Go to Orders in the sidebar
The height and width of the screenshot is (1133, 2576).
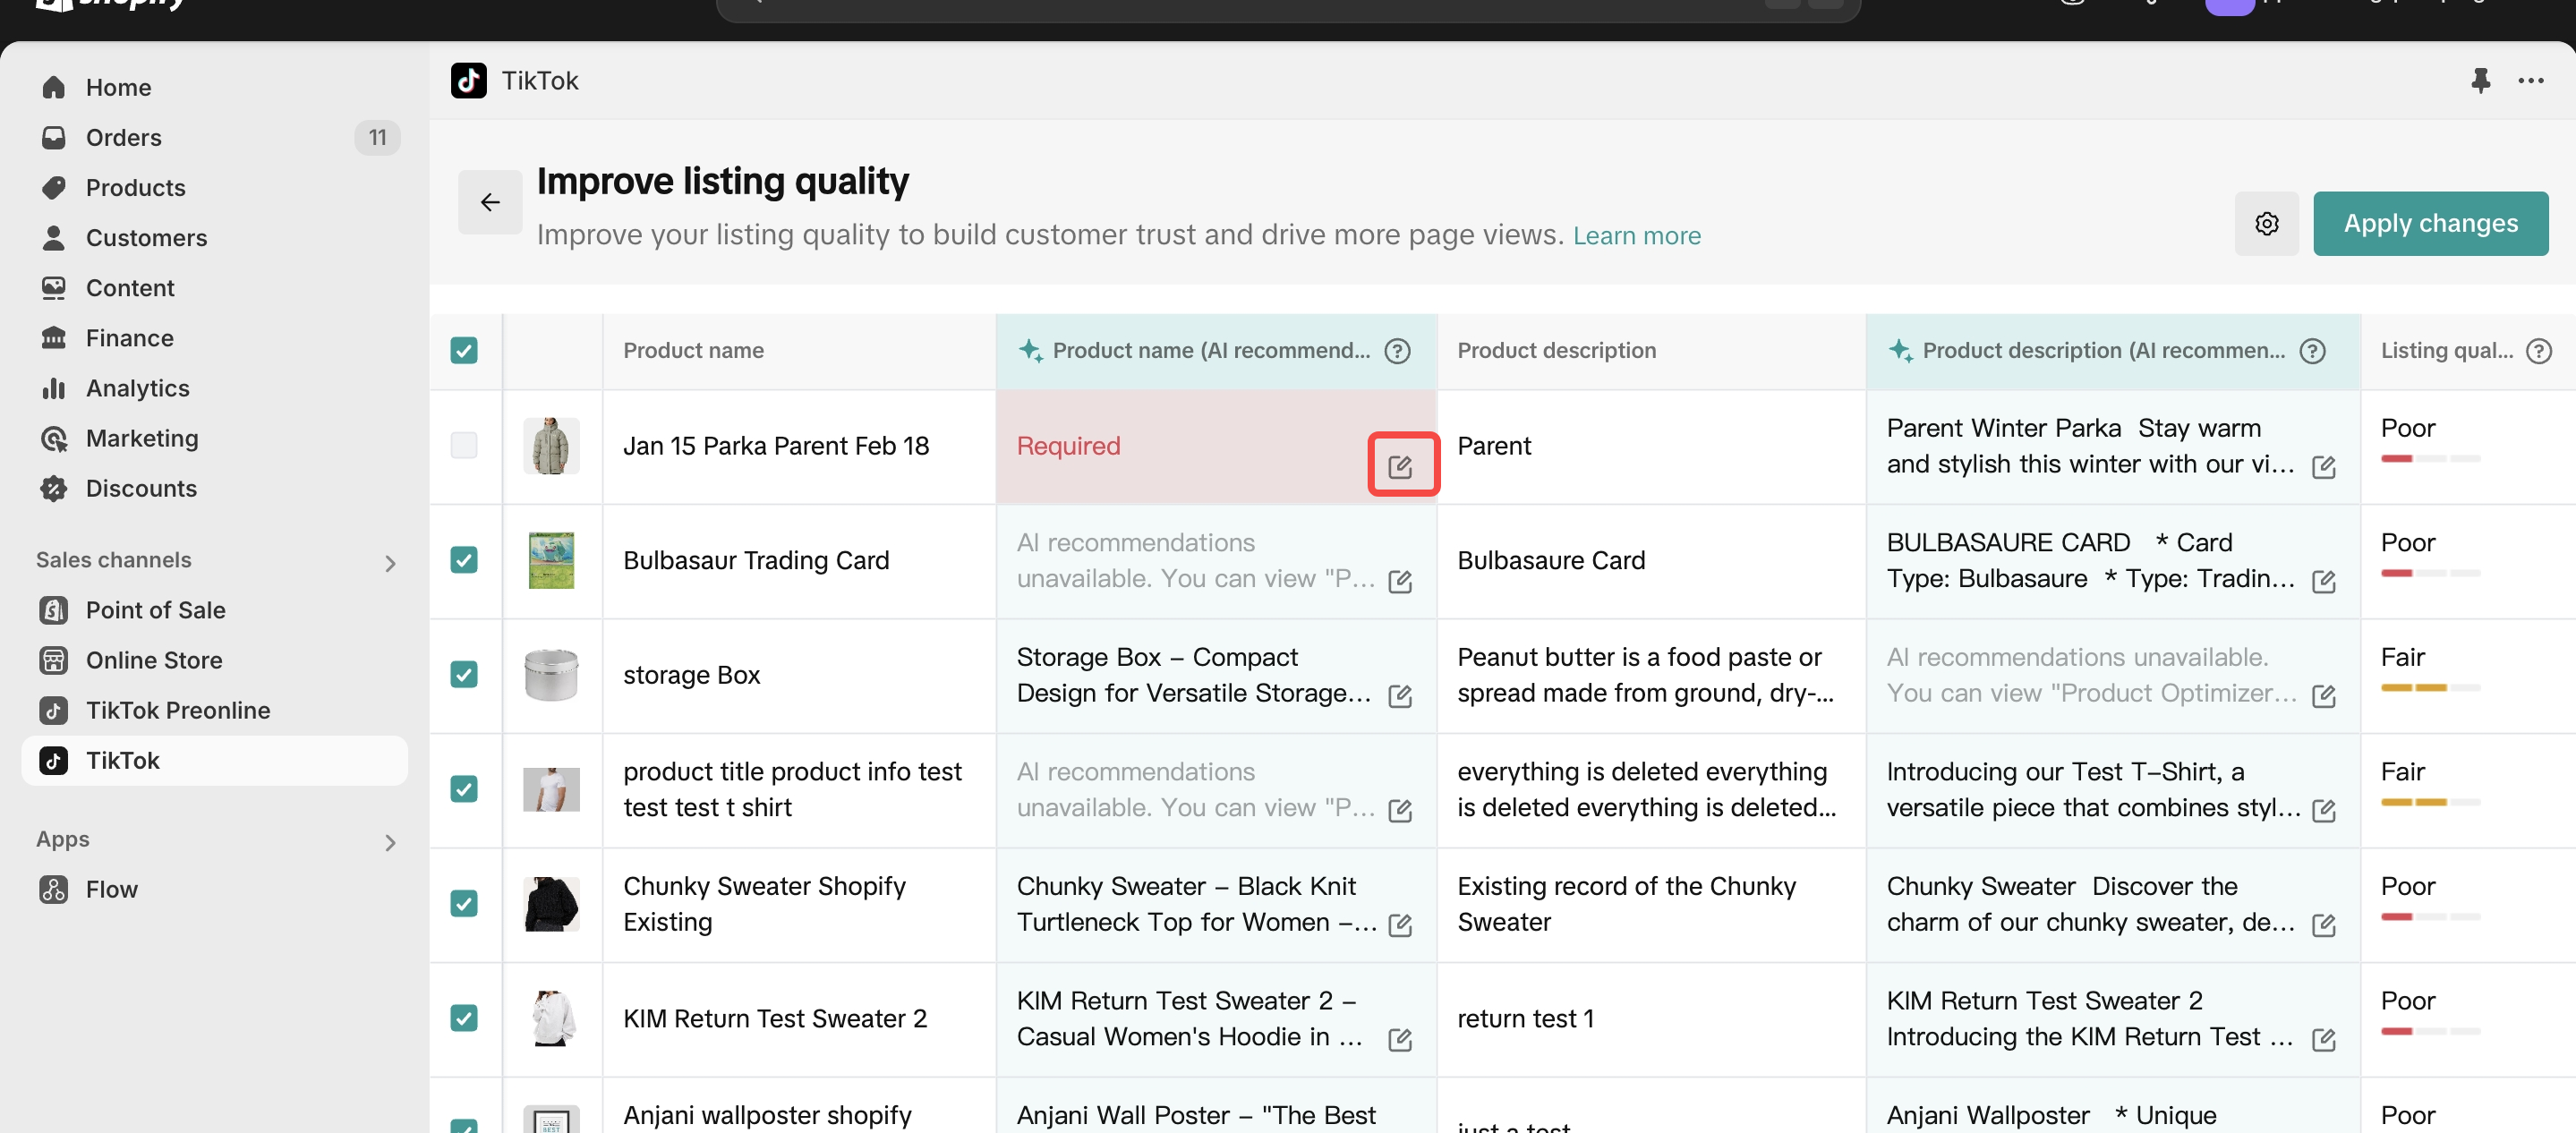coord(123,137)
